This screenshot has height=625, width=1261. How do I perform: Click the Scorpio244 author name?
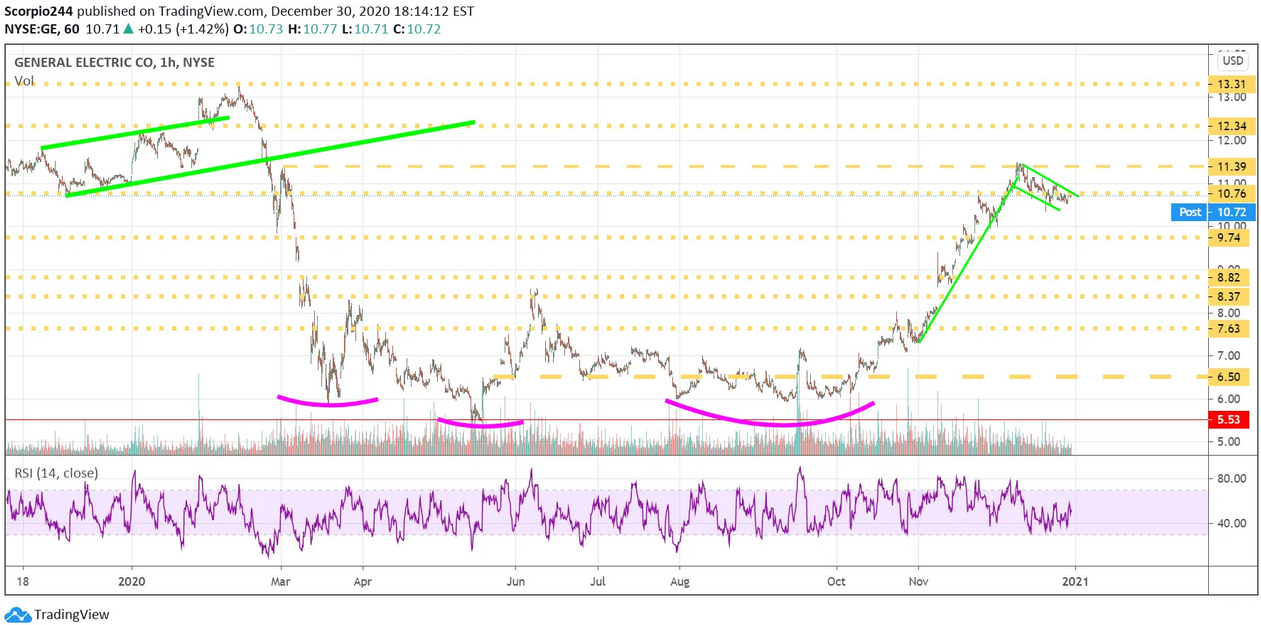pos(38,11)
